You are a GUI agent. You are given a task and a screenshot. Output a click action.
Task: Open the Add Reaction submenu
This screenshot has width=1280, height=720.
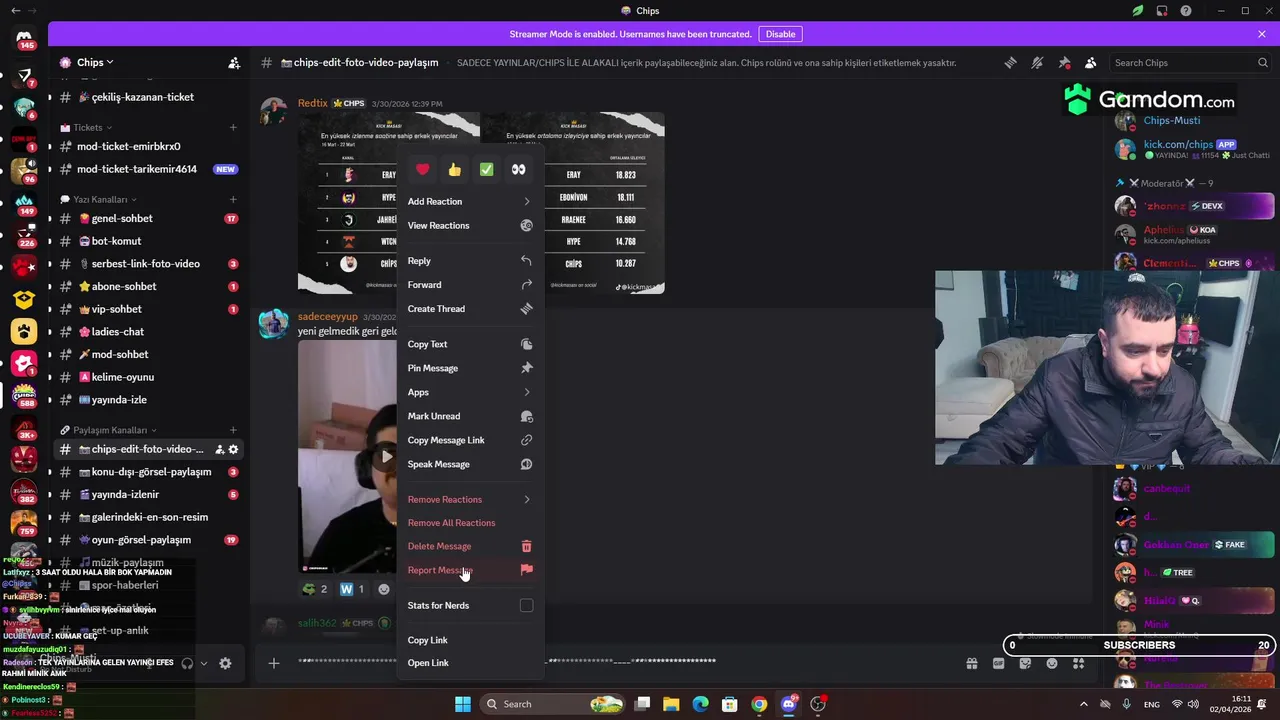point(470,201)
